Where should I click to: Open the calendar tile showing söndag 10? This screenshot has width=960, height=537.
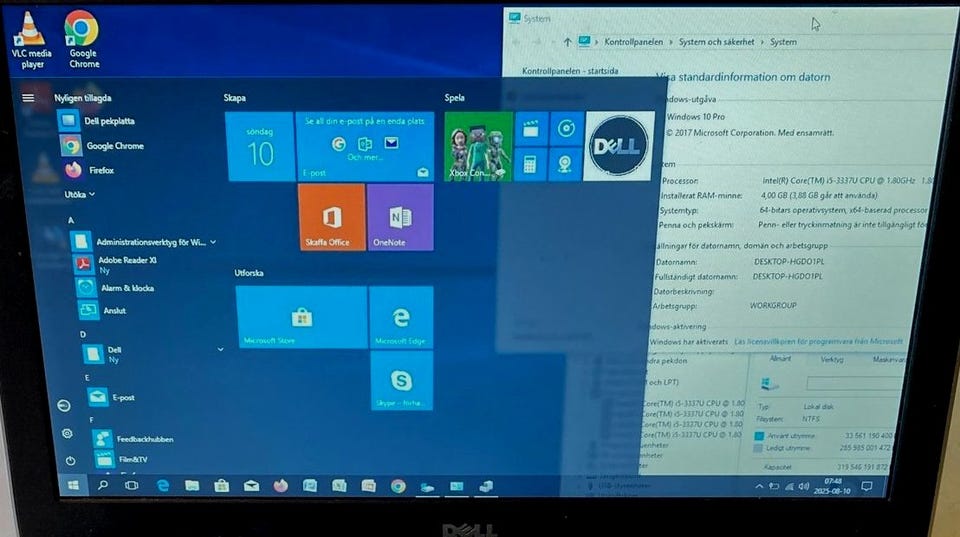coord(260,147)
